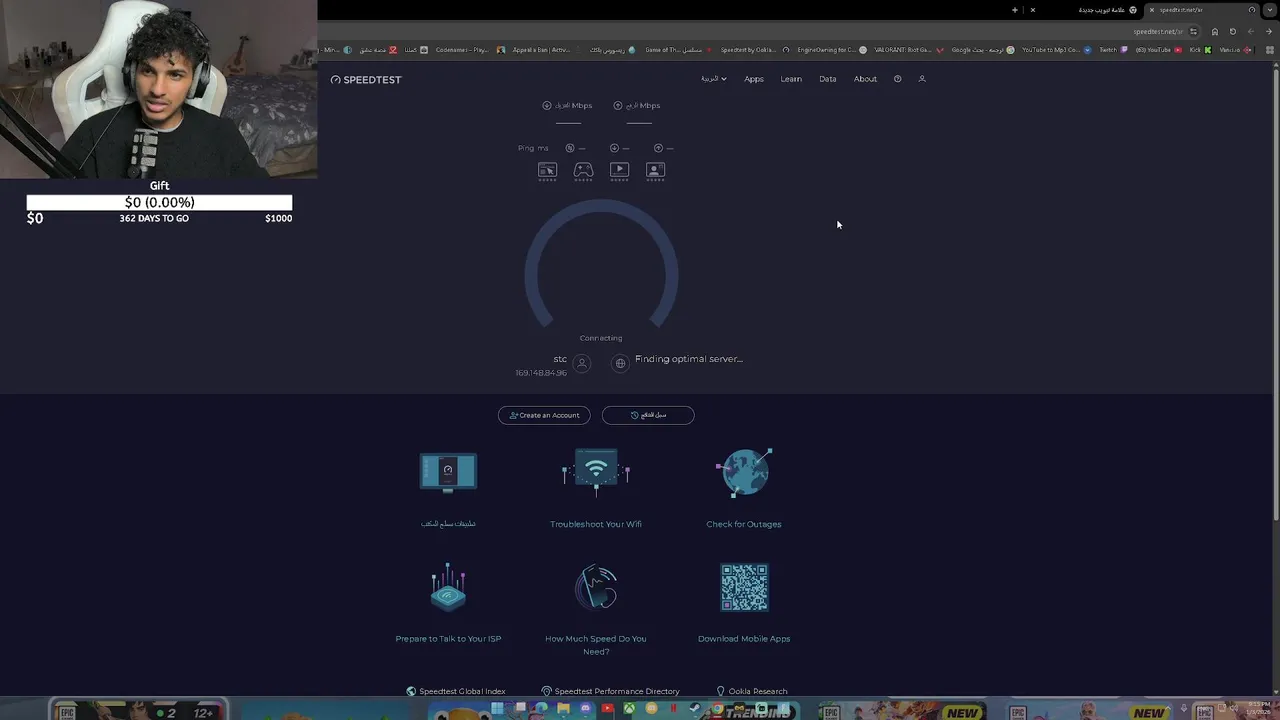Screen dimensions: 1280x720
Task: Open the desktop apps link in Arabic
Action: [448, 524]
